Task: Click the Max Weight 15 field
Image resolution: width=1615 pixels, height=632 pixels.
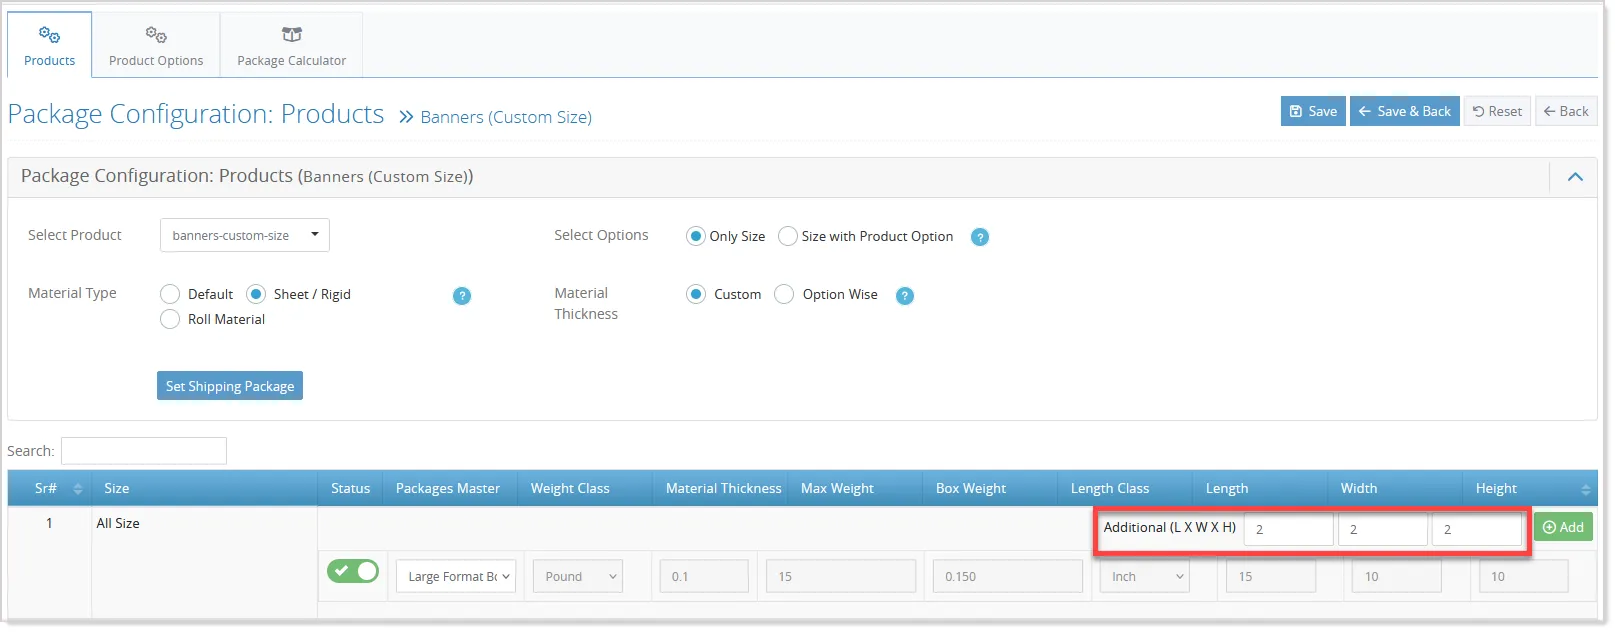Action: (841, 576)
